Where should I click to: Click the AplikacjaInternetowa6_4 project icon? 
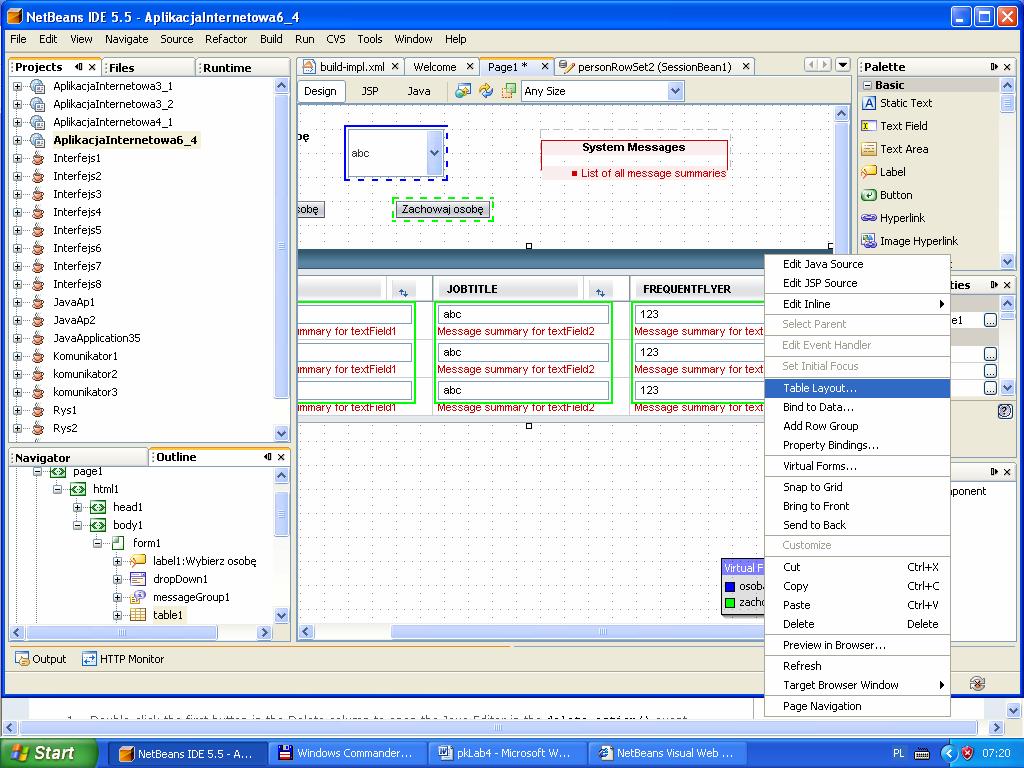click(x=38, y=140)
